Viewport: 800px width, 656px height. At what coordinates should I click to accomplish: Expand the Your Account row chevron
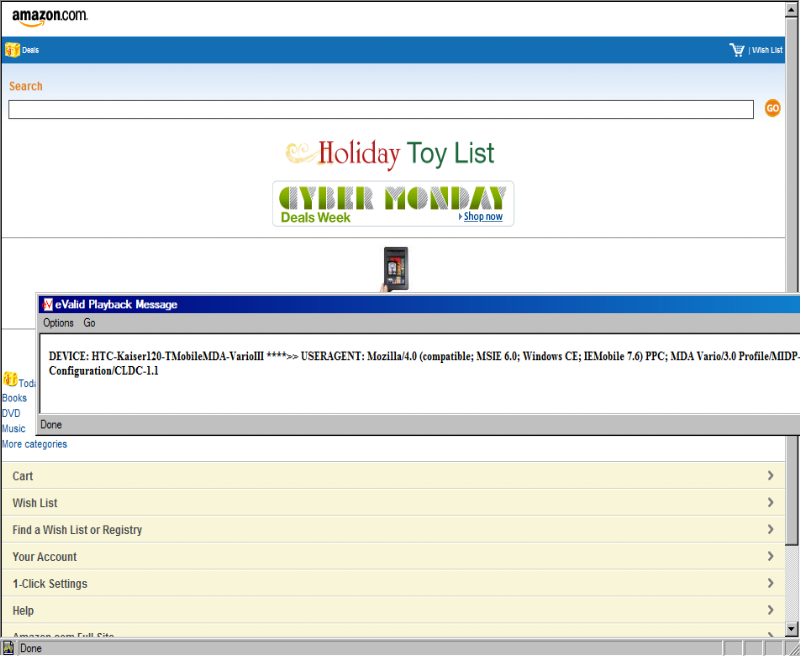(770, 556)
